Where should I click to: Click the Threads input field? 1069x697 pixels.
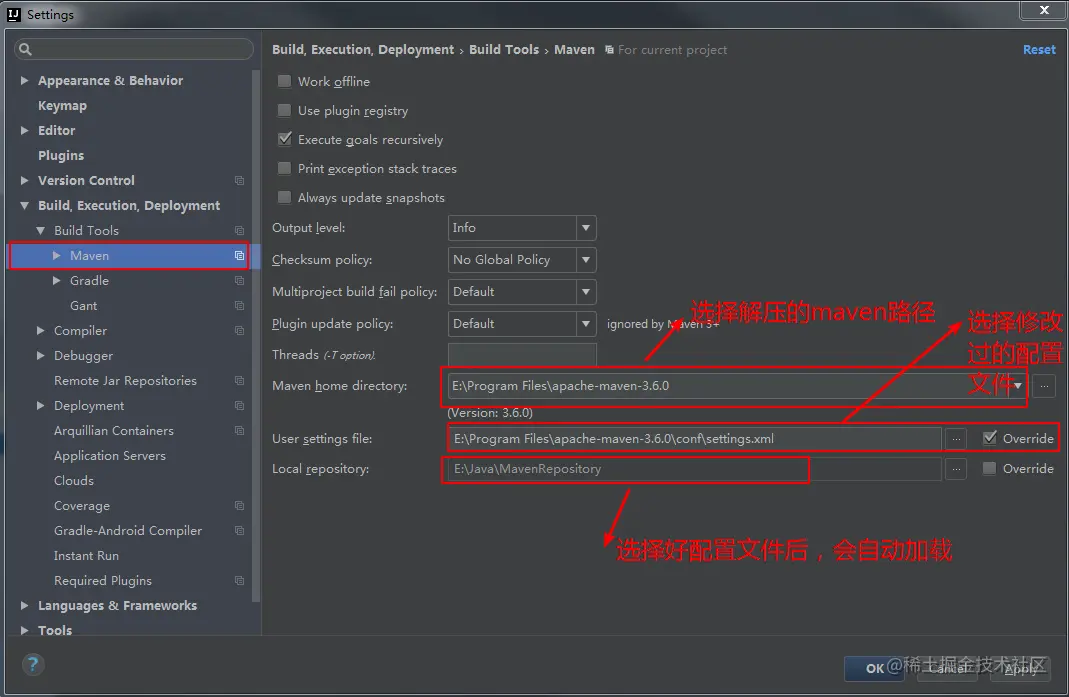click(522, 355)
